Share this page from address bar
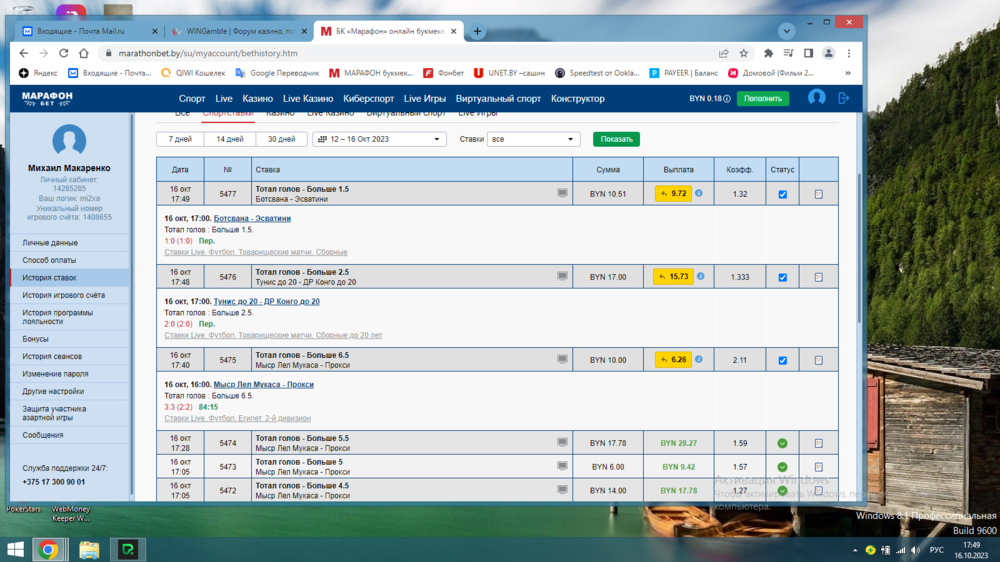Image resolution: width=1000 pixels, height=562 pixels. click(723, 53)
